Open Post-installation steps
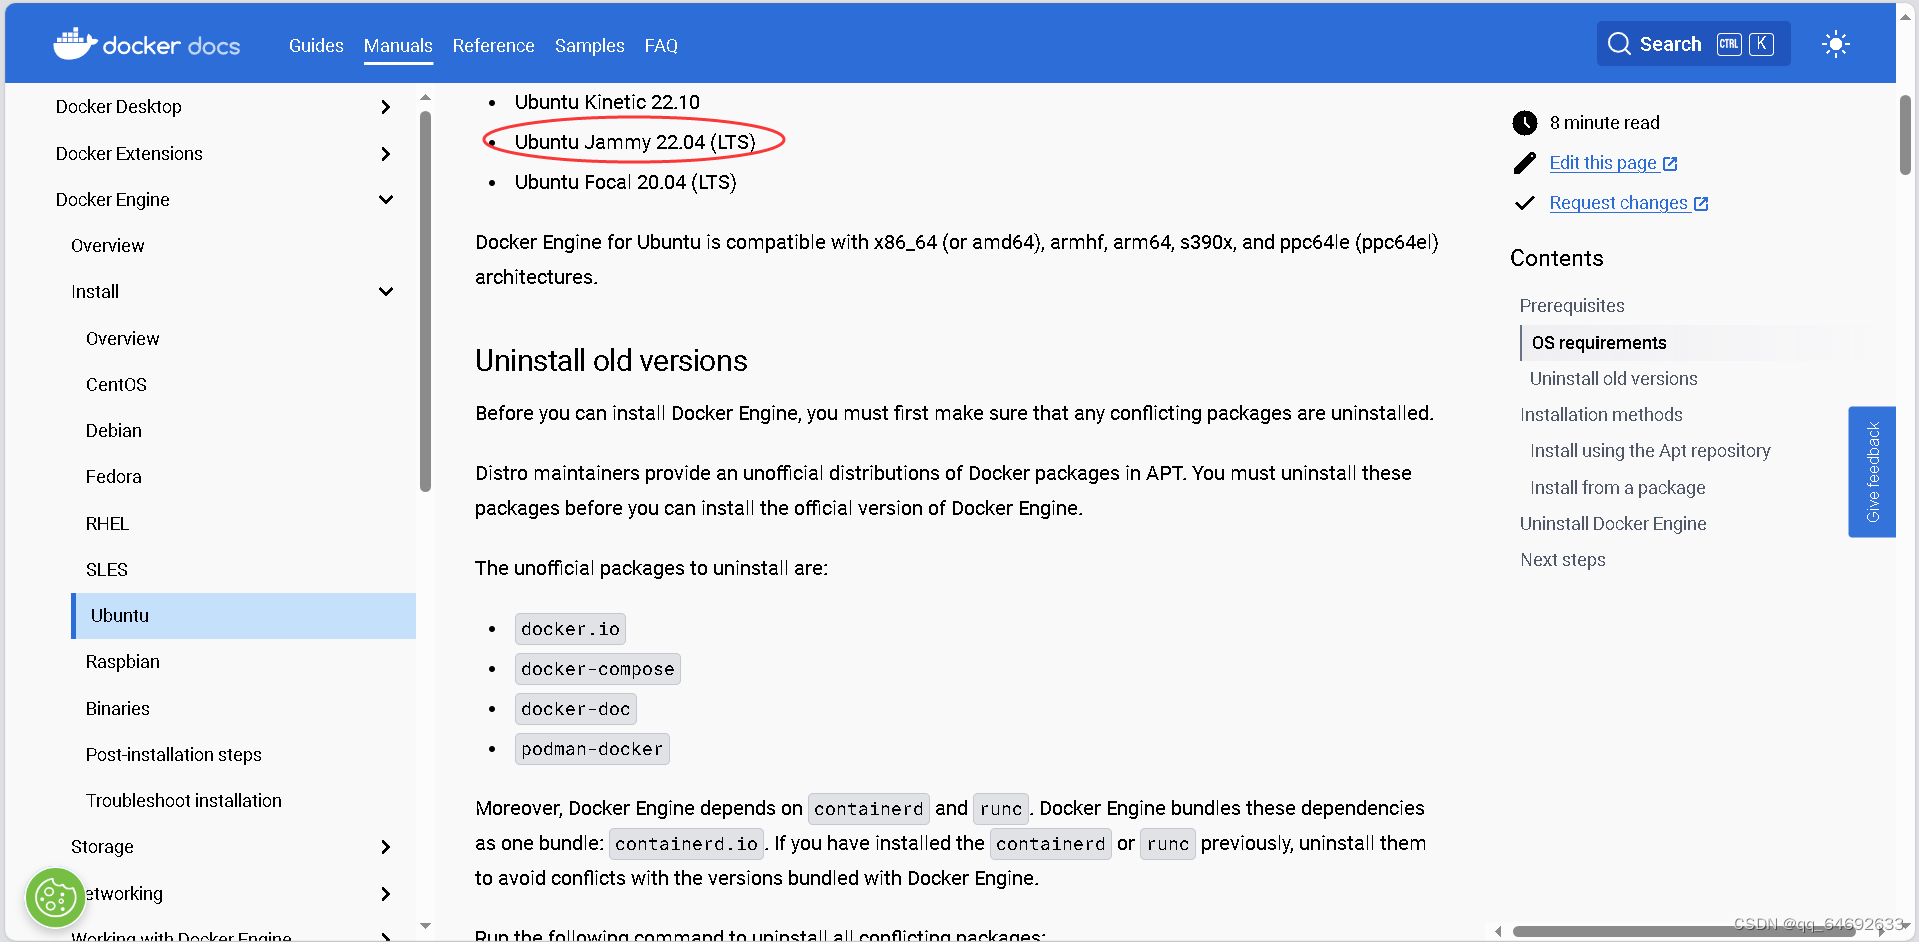Image resolution: width=1919 pixels, height=942 pixels. tap(174, 755)
